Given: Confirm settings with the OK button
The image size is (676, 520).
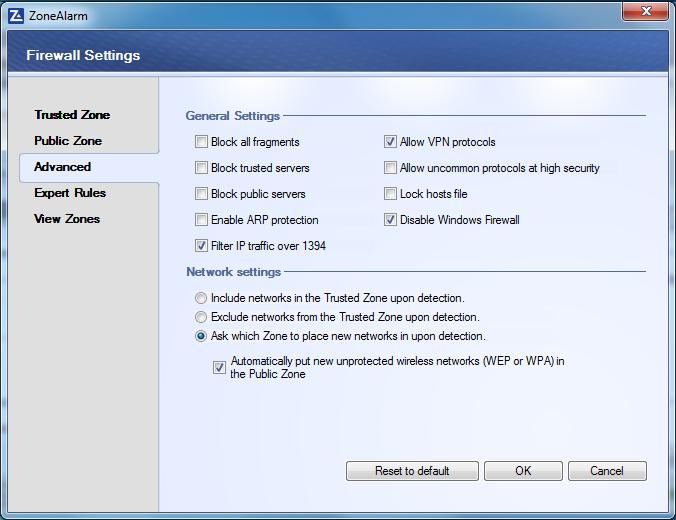Looking at the screenshot, I should [523, 471].
